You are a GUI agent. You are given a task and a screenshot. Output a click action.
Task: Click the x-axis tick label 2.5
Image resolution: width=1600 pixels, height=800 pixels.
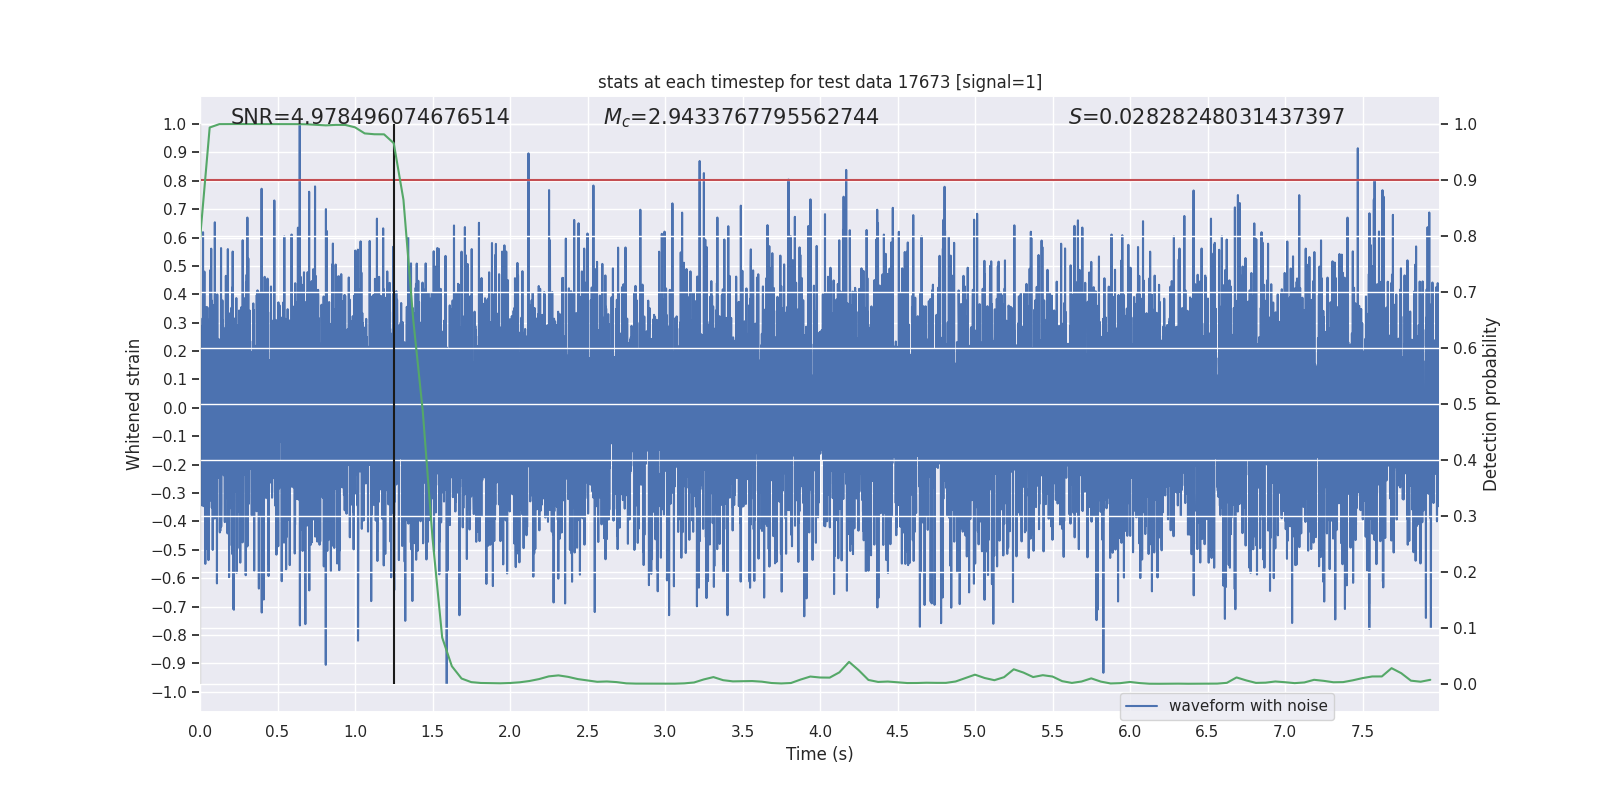[587, 731]
